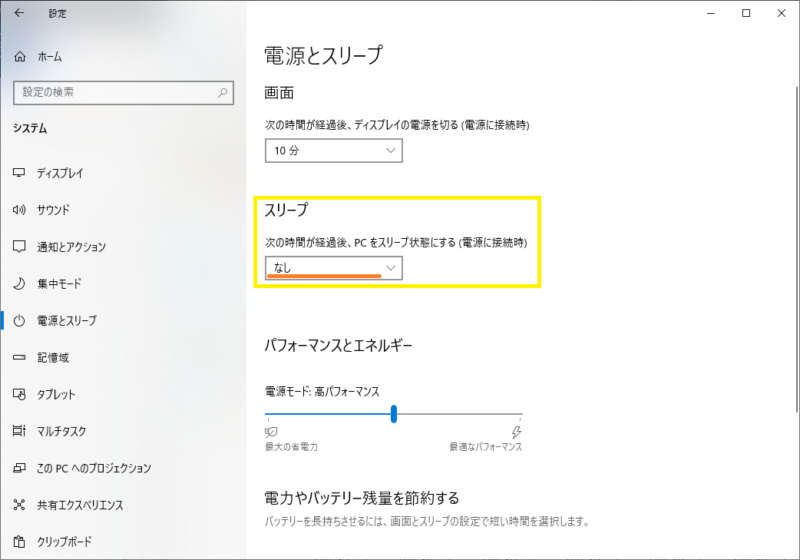Click the サウンド speaker icon
800x560 pixels.
click(19, 210)
